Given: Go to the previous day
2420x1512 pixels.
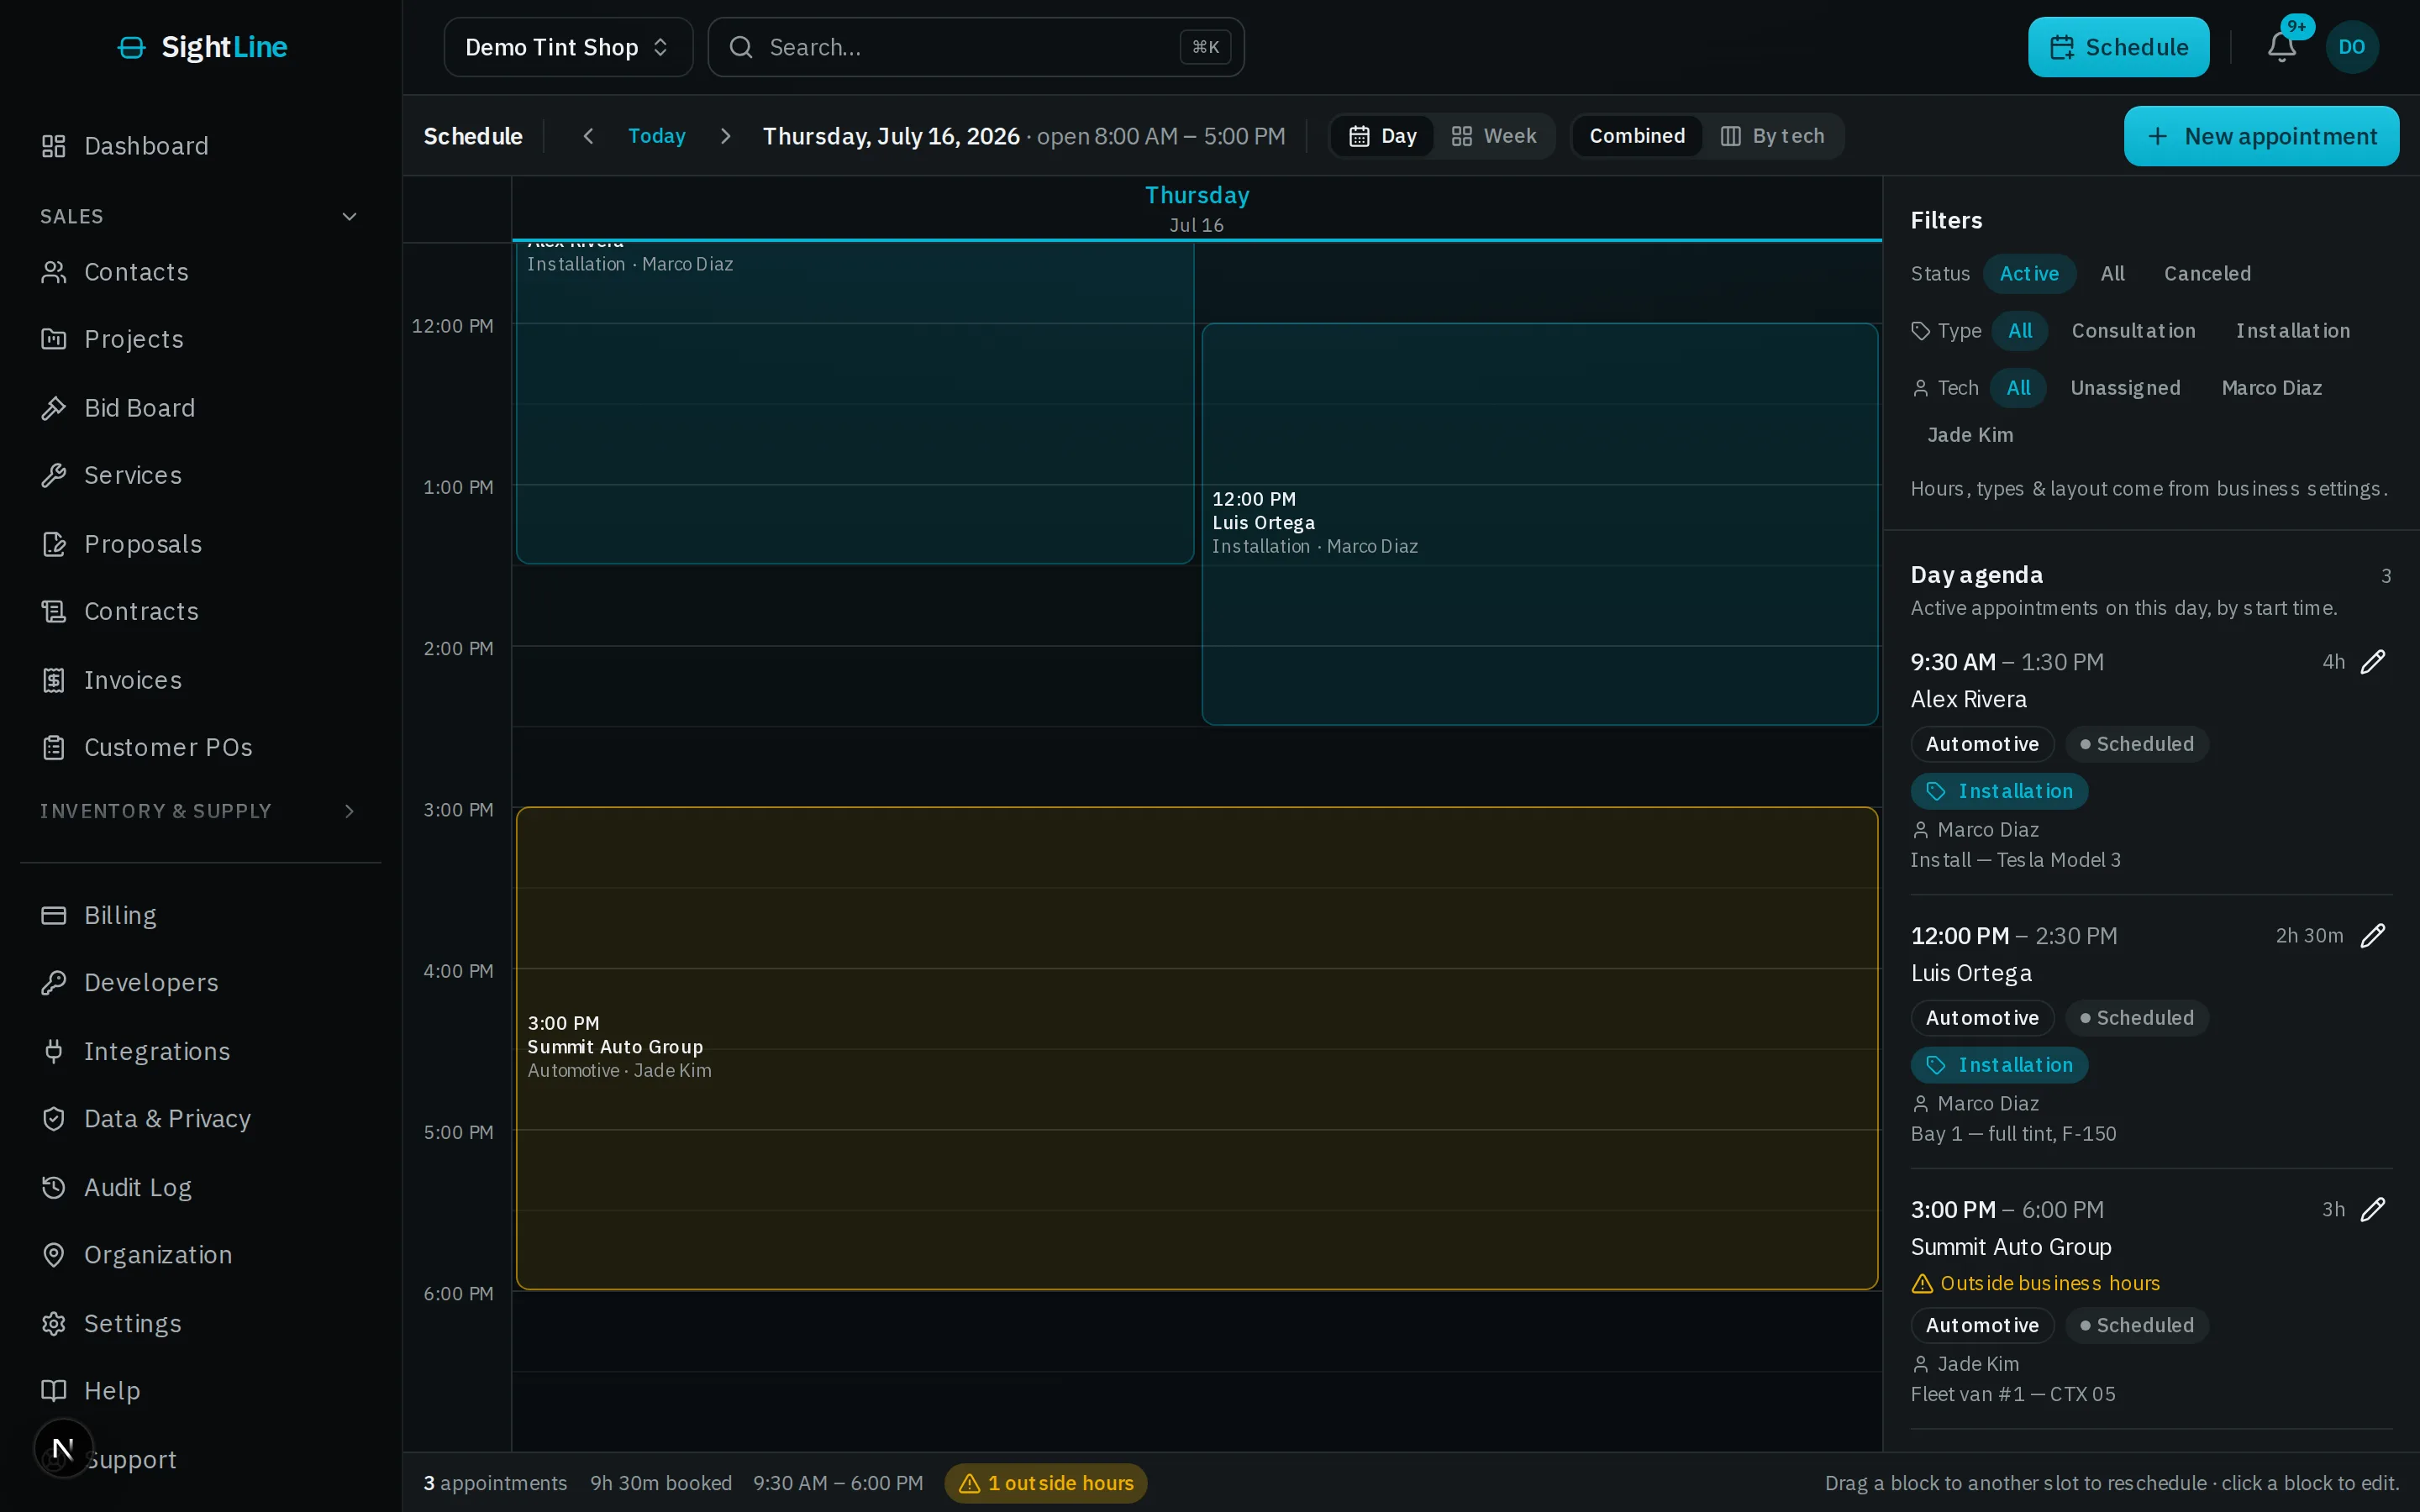Looking at the screenshot, I should click(588, 136).
